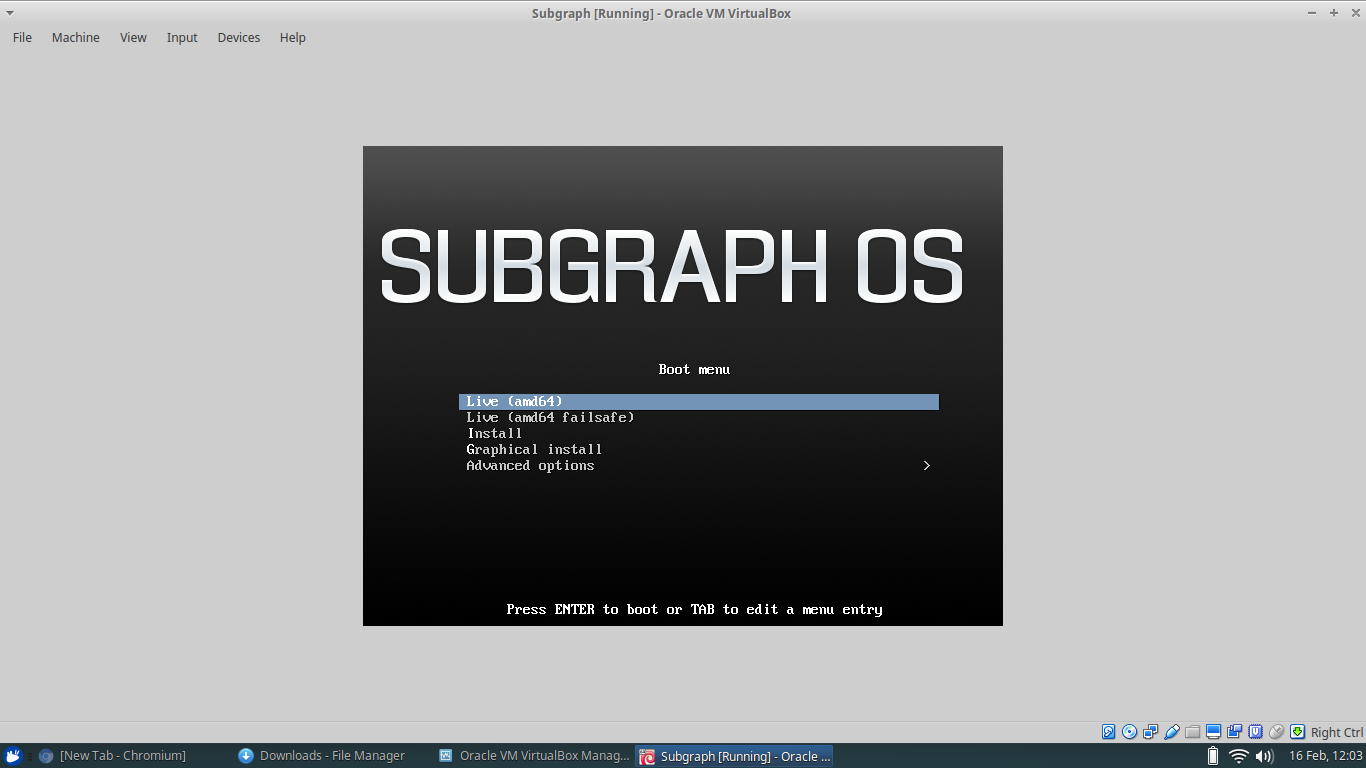This screenshot has width=1366, height=768.
Task: Click the CPU virtualization features icon
Action: click(x=1255, y=732)
